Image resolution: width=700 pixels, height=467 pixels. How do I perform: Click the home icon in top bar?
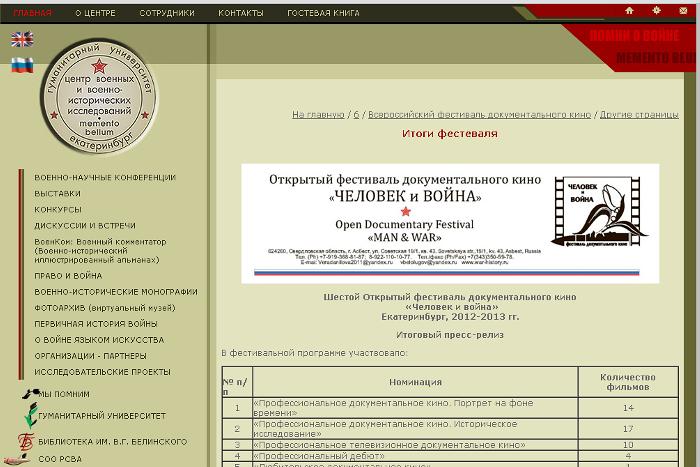pyautogui.click(x=629, y=11)
